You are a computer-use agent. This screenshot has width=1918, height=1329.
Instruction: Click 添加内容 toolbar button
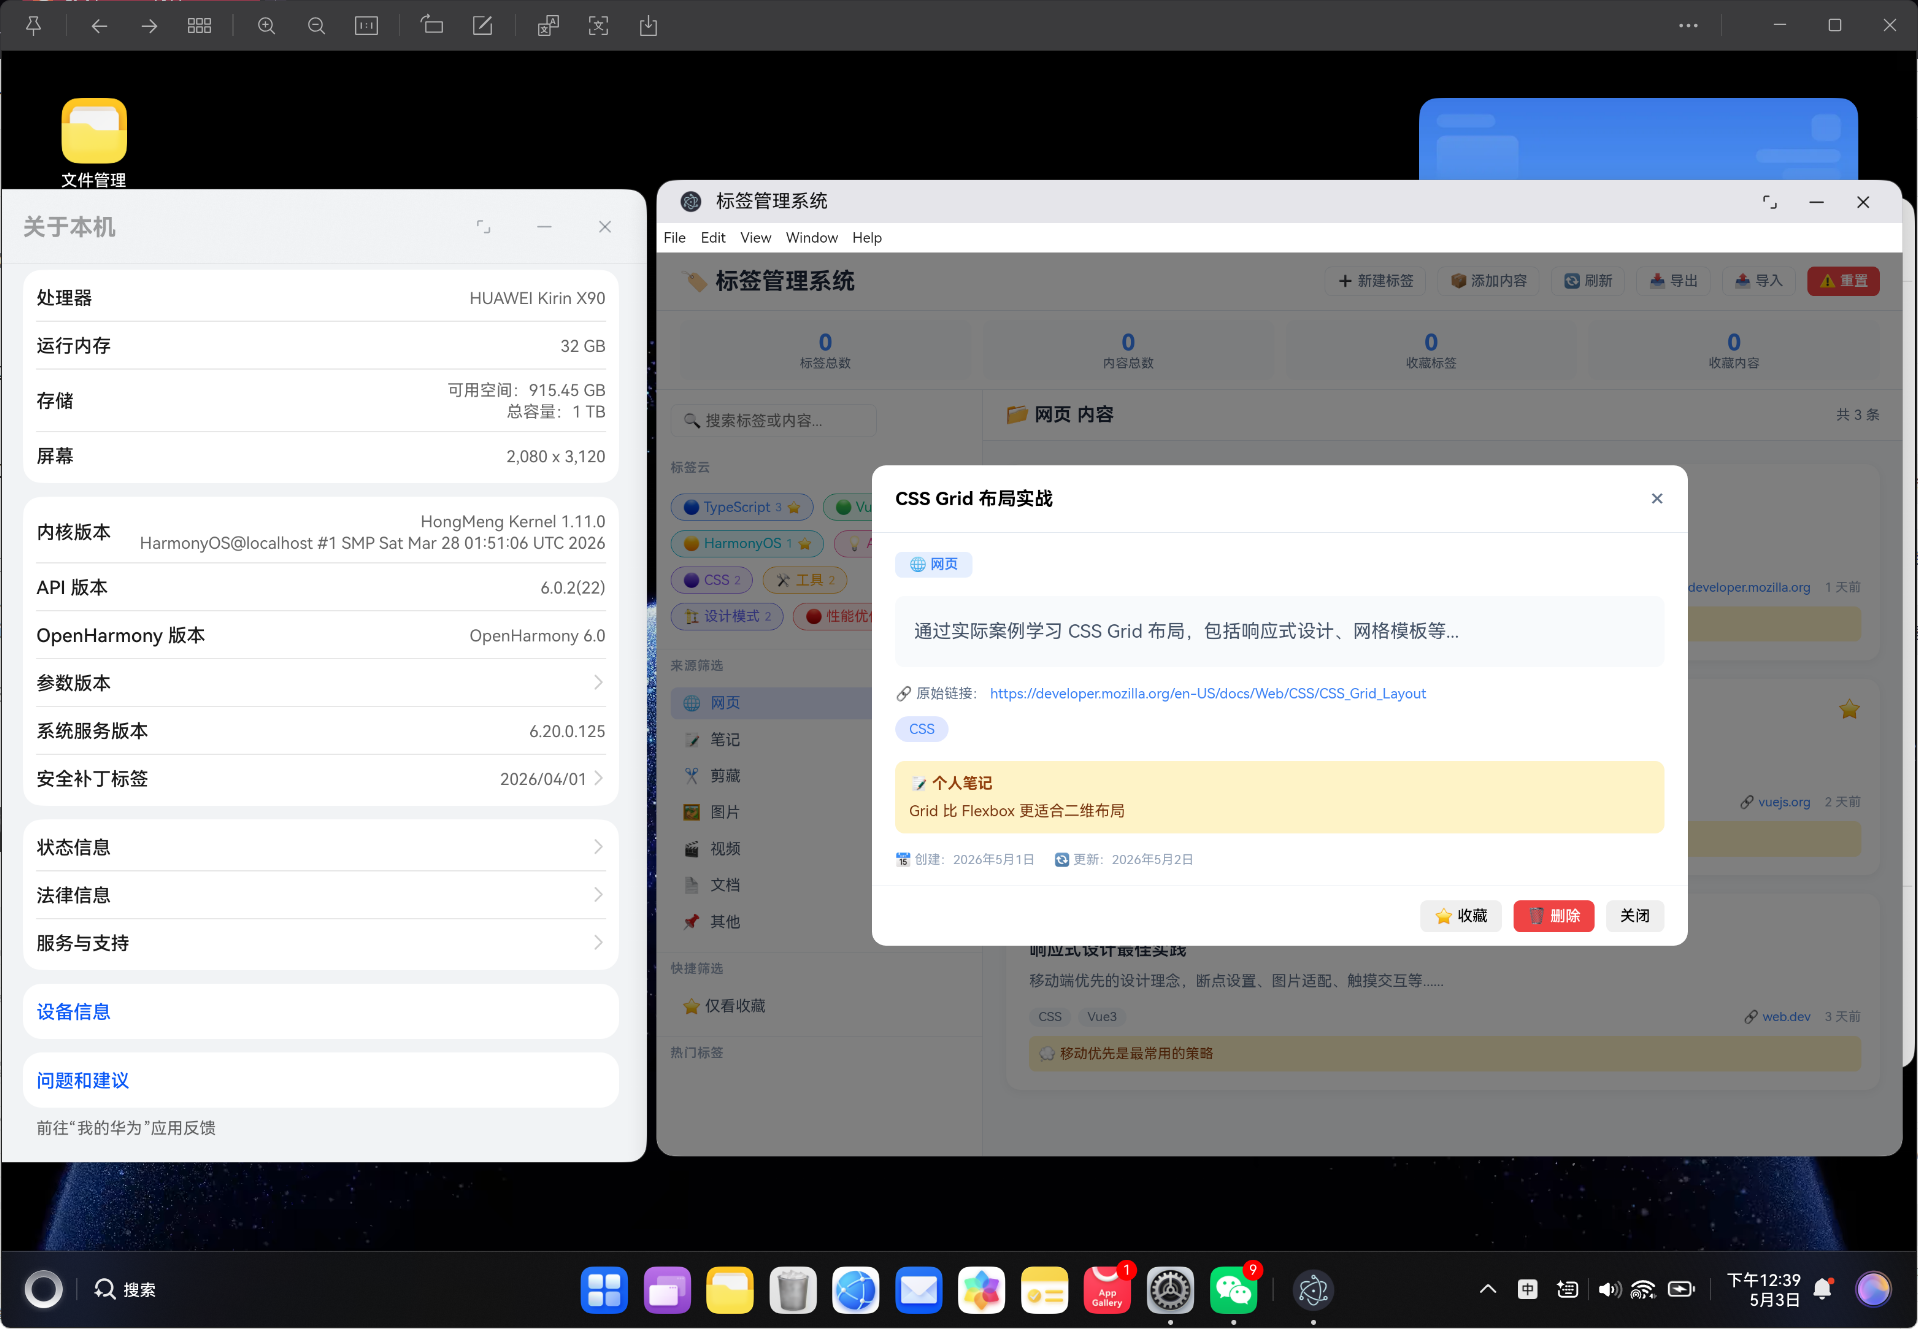[x=1488, y=281]
